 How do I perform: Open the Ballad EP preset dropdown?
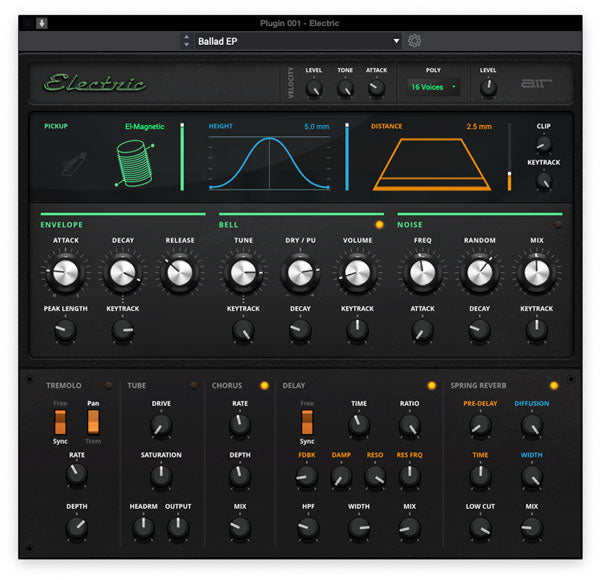coord(298,41)
